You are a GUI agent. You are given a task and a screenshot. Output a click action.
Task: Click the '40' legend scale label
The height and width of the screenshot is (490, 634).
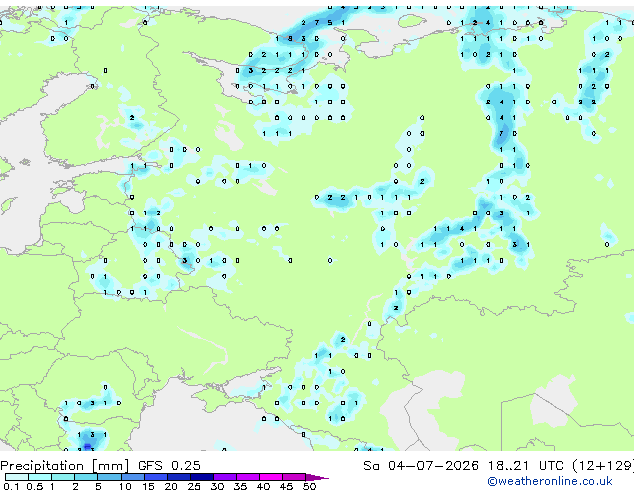point(263,486)
